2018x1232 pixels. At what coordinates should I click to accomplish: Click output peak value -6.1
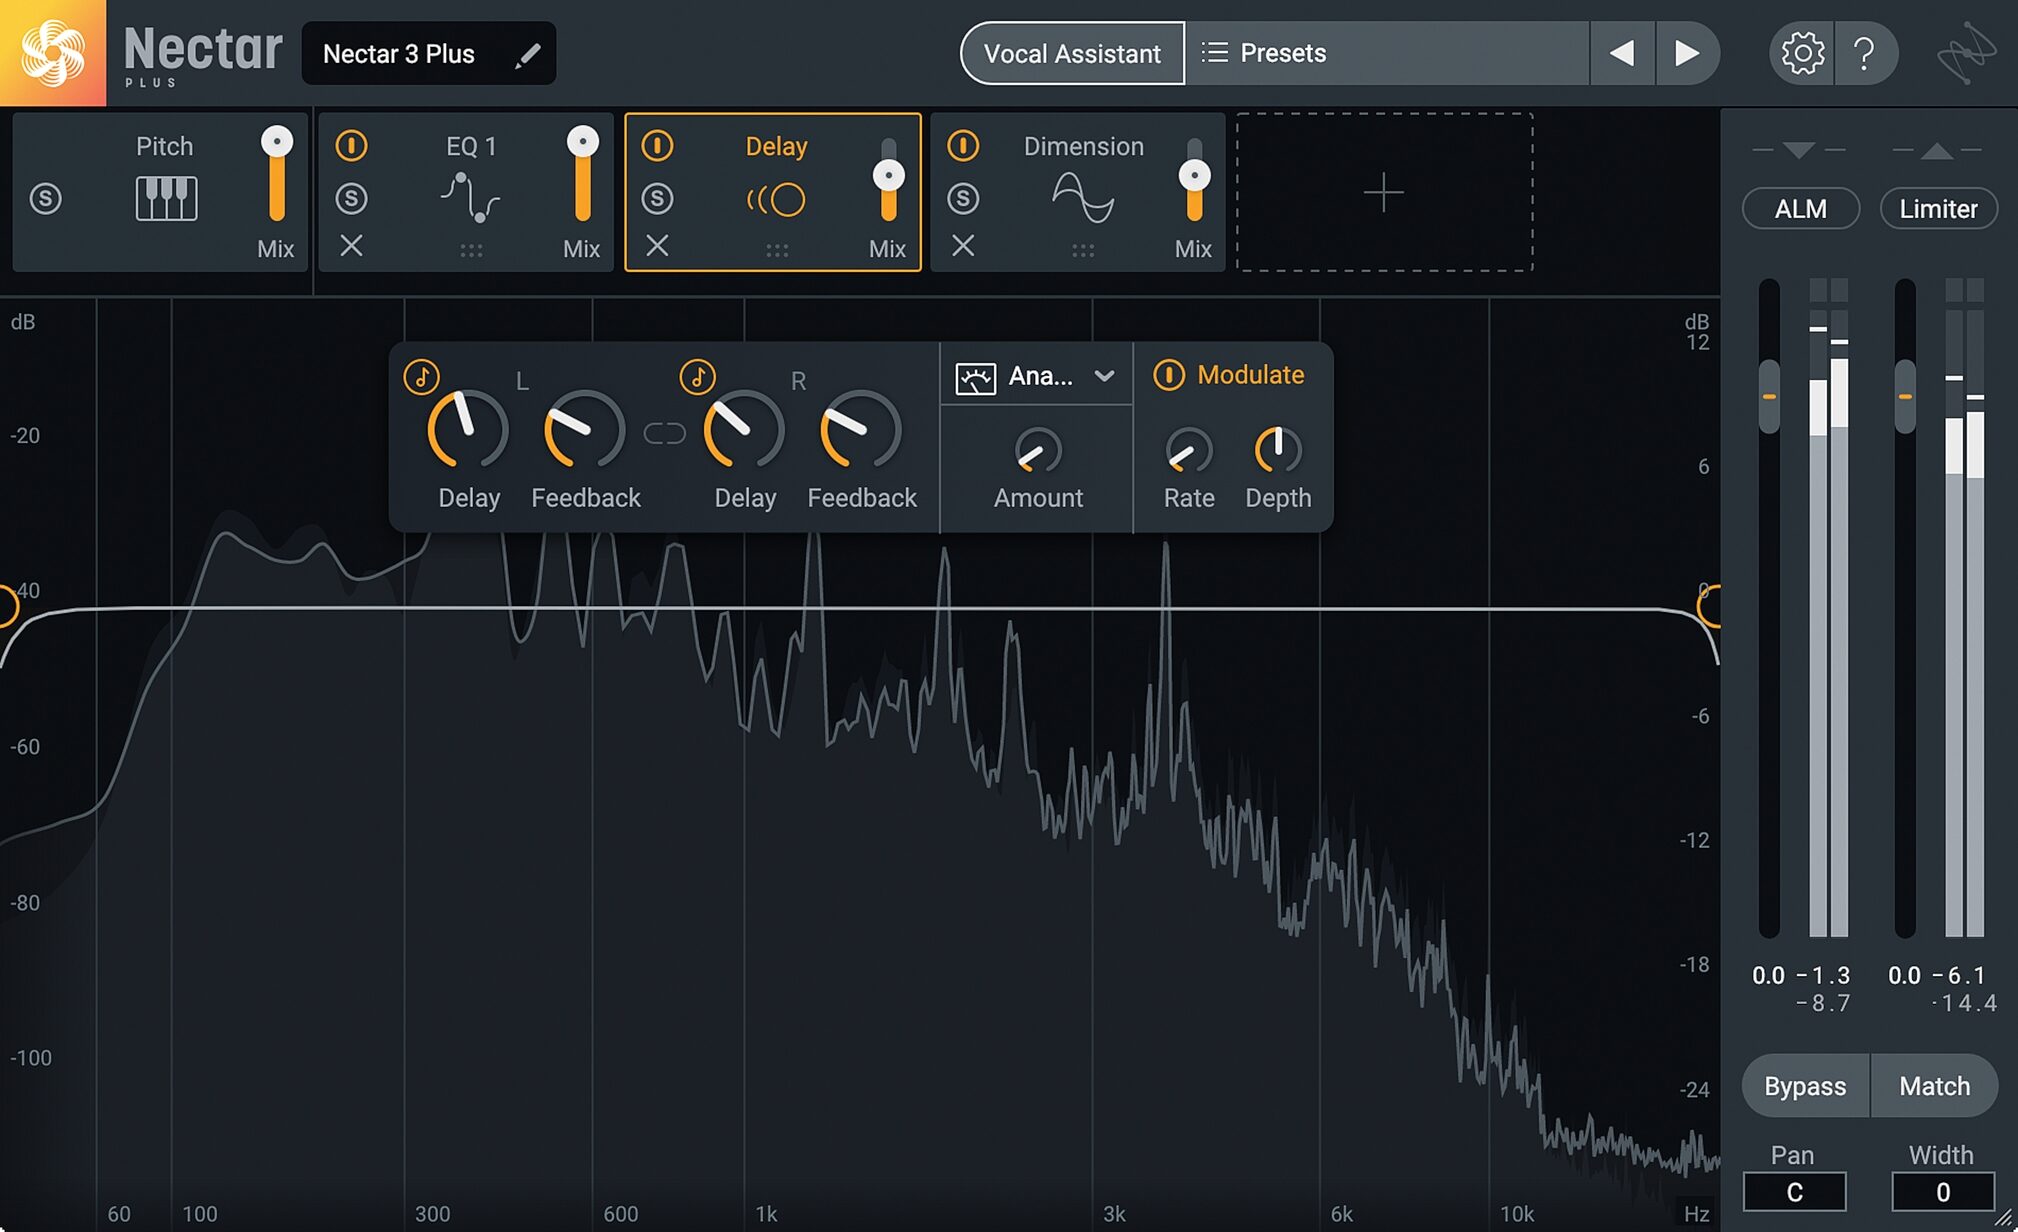point(1959,975)
